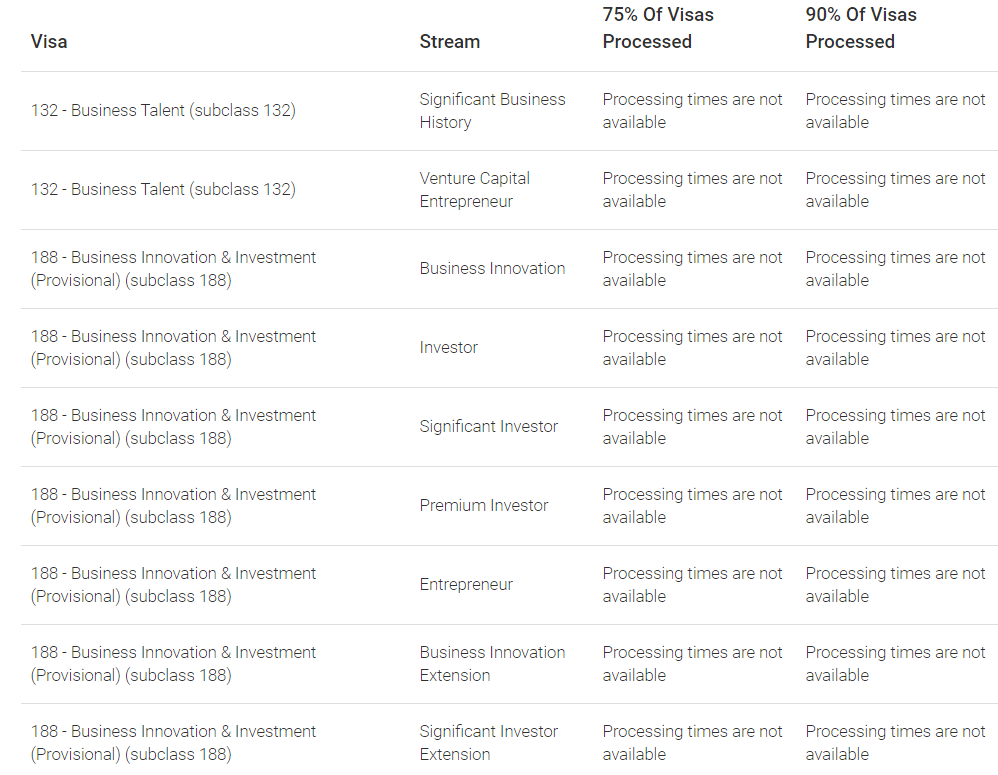Viewport: 998px width, 775px height.
Task: Click 75% processing time for Significant Business History
Action: pos(692,111)
